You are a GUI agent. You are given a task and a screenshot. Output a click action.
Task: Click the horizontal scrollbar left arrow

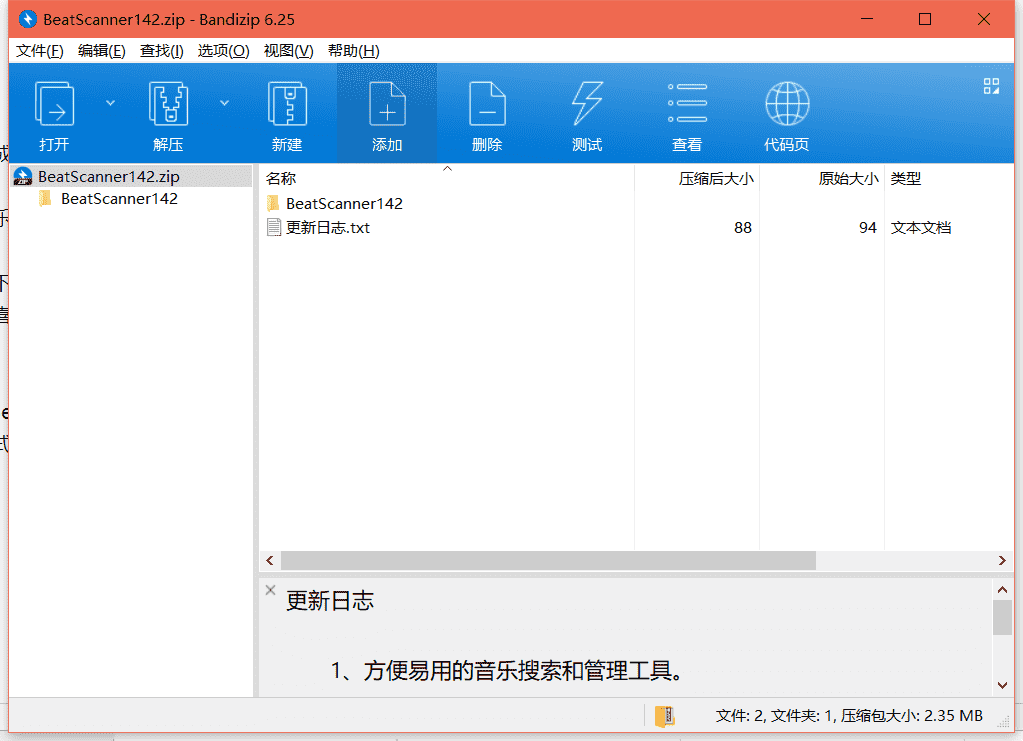coord(269,561)
